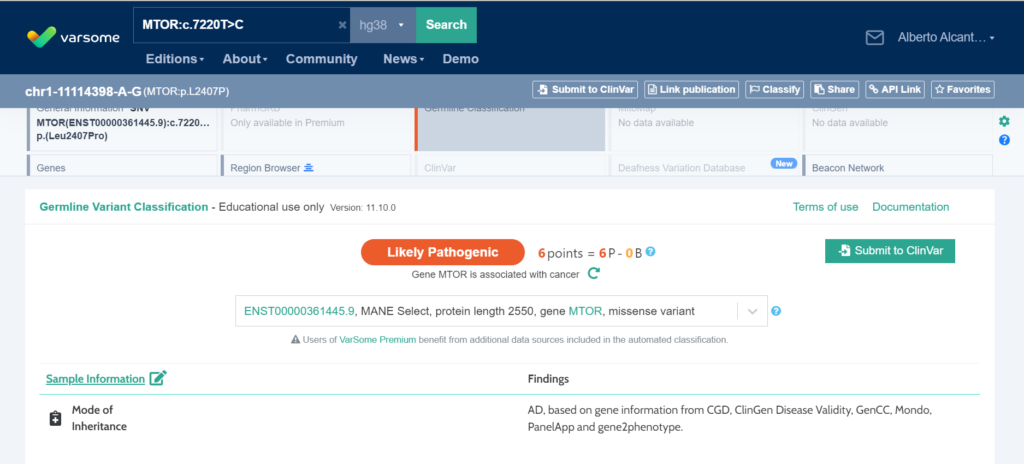
Task: Click the teal Submit to ClinVar button
Action: [889, 251]
